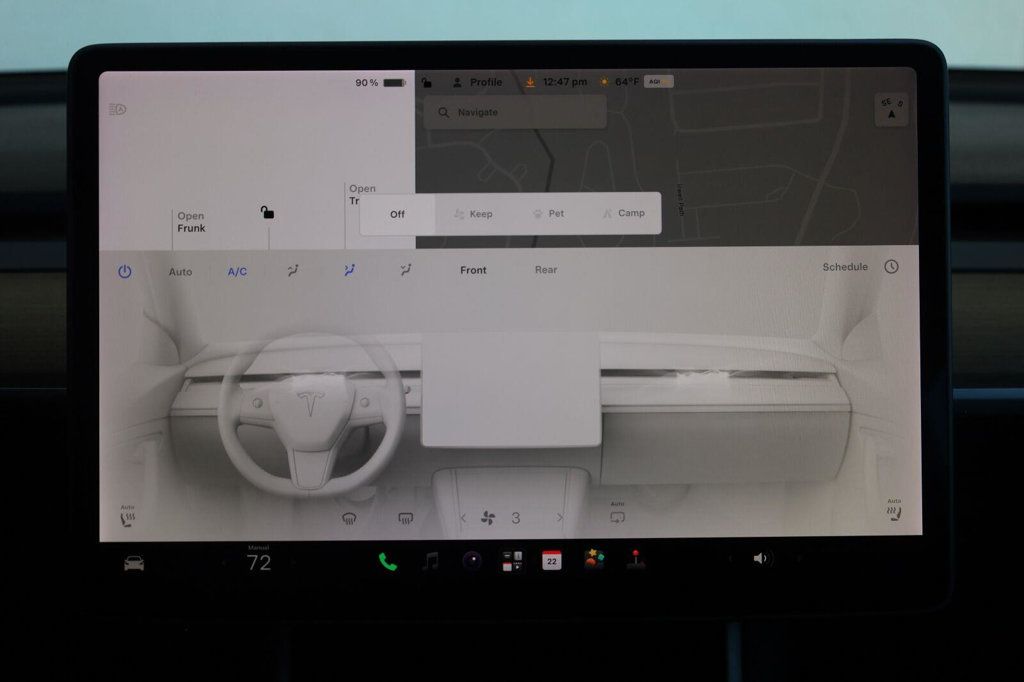Decrease fan speed with left arrow

pyautogui.click(x=462, y=518)
